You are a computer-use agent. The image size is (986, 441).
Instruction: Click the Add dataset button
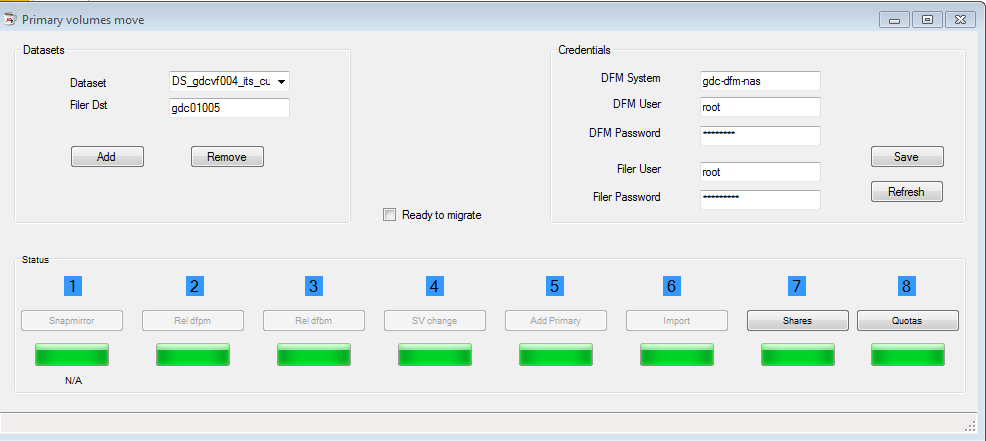click(108, 157)
